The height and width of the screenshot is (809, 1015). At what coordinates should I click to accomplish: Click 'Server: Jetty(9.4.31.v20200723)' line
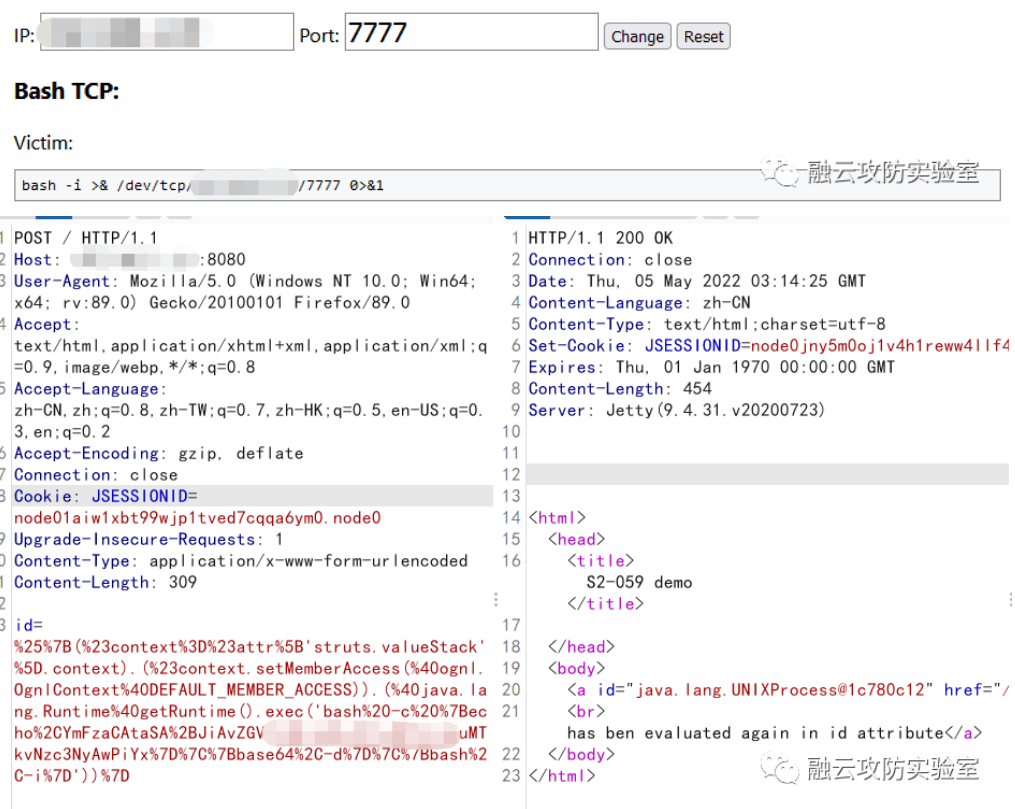pyautogui.click(x=676, y=410)
